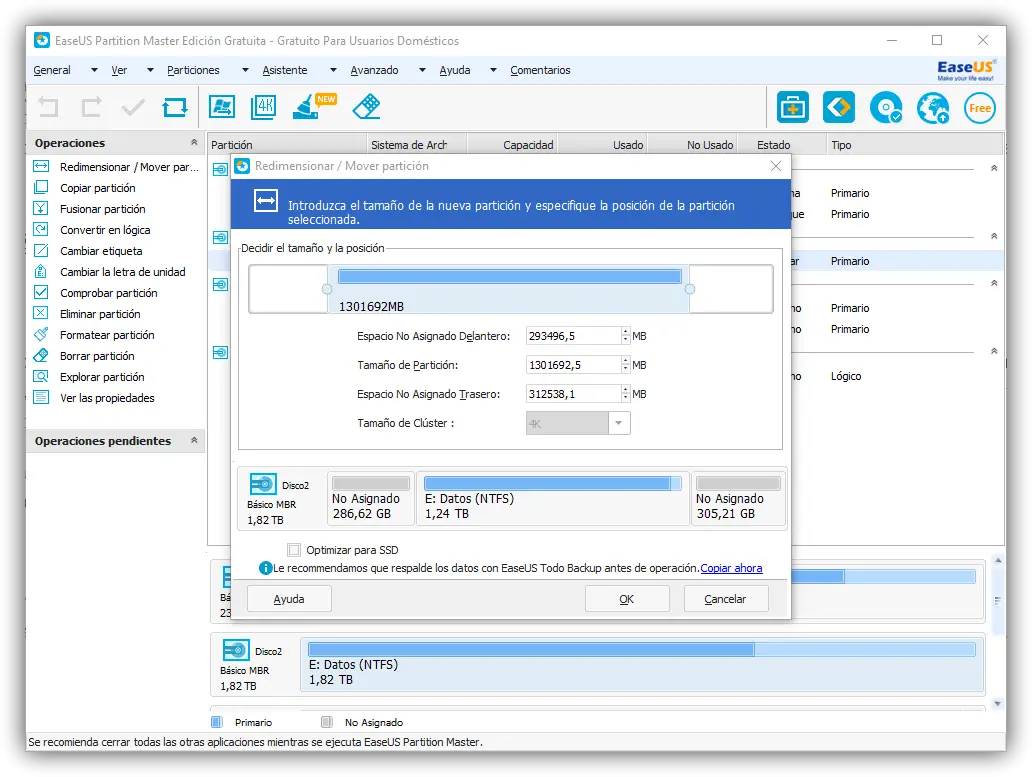
Task: Enable the Optimizar para SSD checkbox
Action: coord(294,550)
